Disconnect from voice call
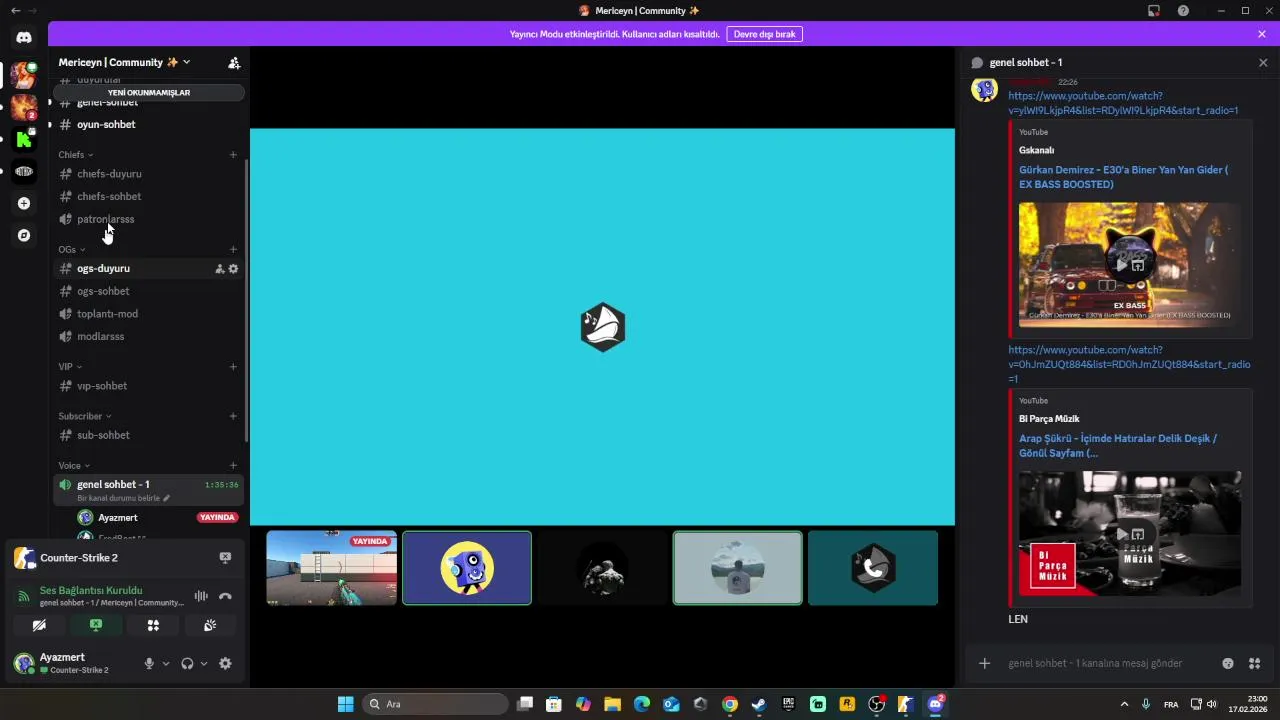The height and width of the screenshot is (720, 1280). coord(225,596)
